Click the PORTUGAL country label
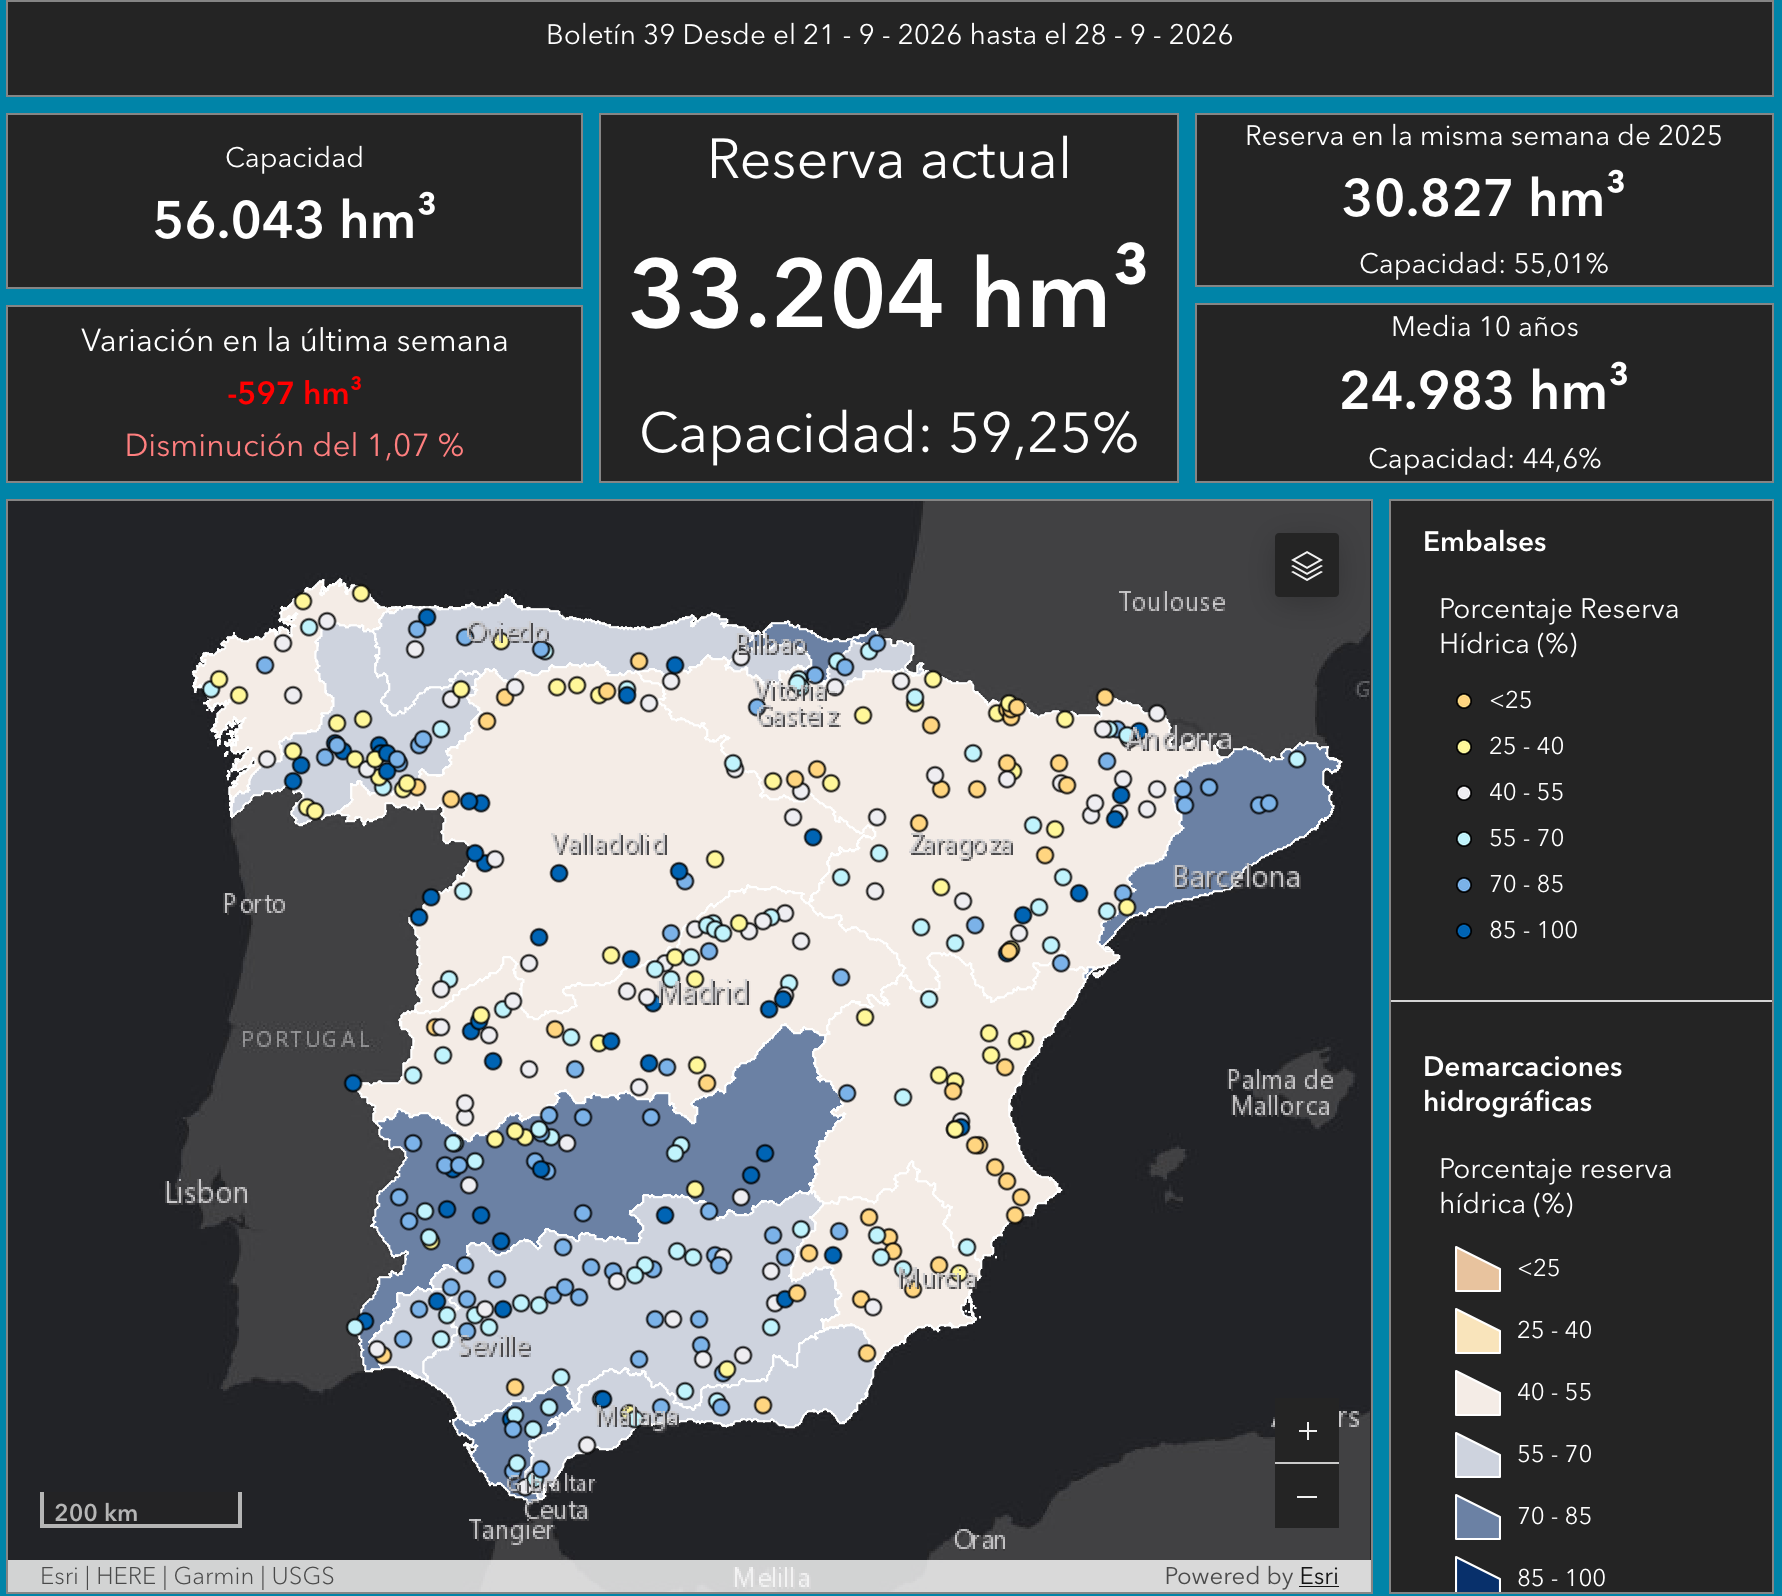The image size is (1782, 1596). [x=306, y=1040]
